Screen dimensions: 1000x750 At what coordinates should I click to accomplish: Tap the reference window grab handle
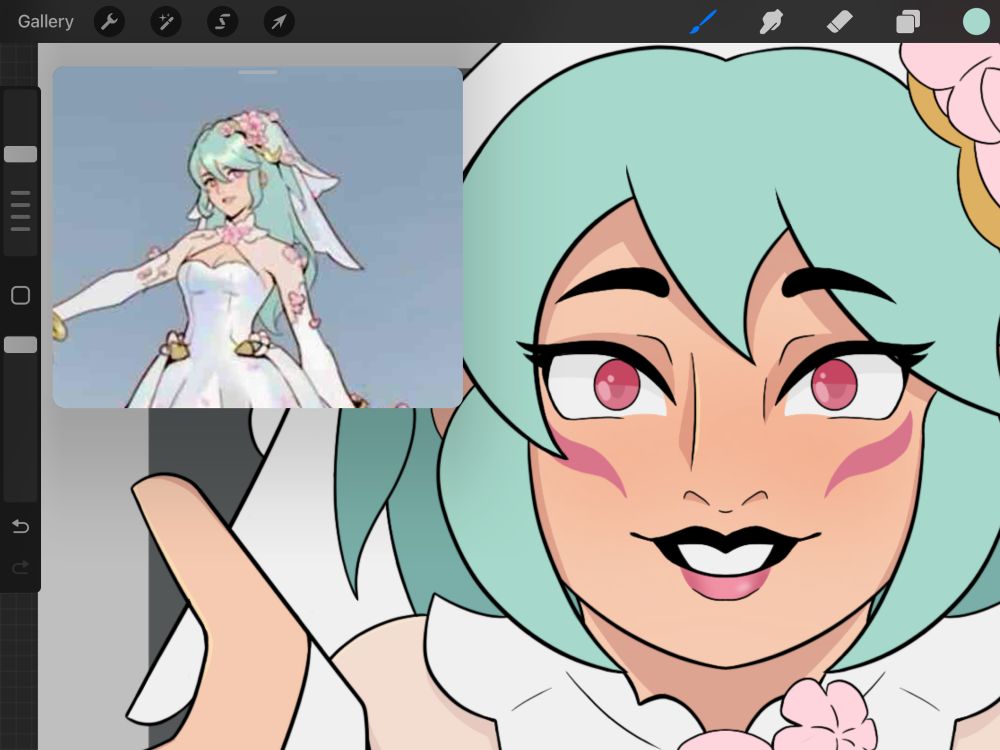[258, 72]
